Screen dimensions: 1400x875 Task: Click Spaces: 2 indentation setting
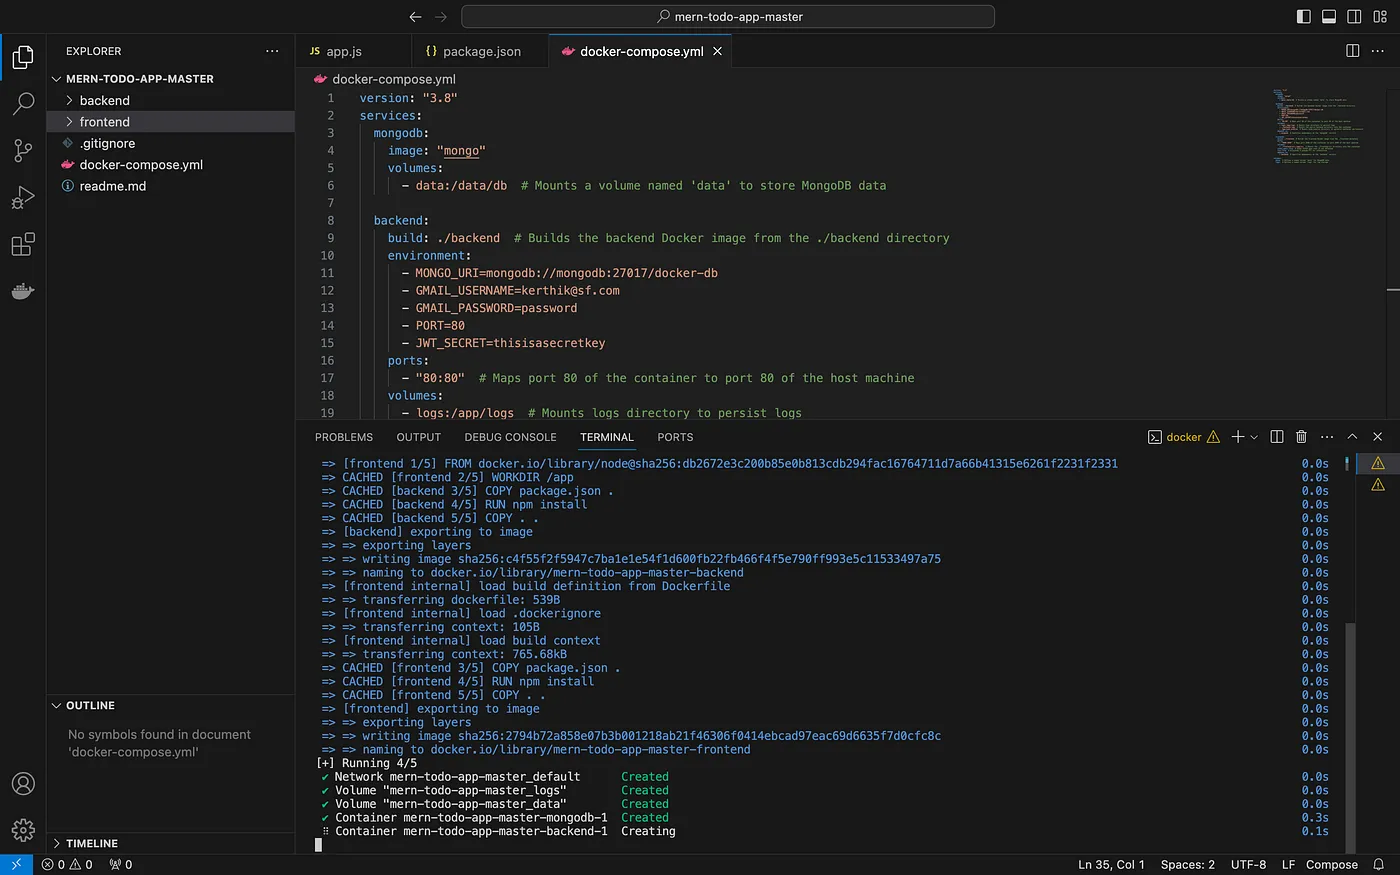pyautogui.click(x=1187, y=865)
